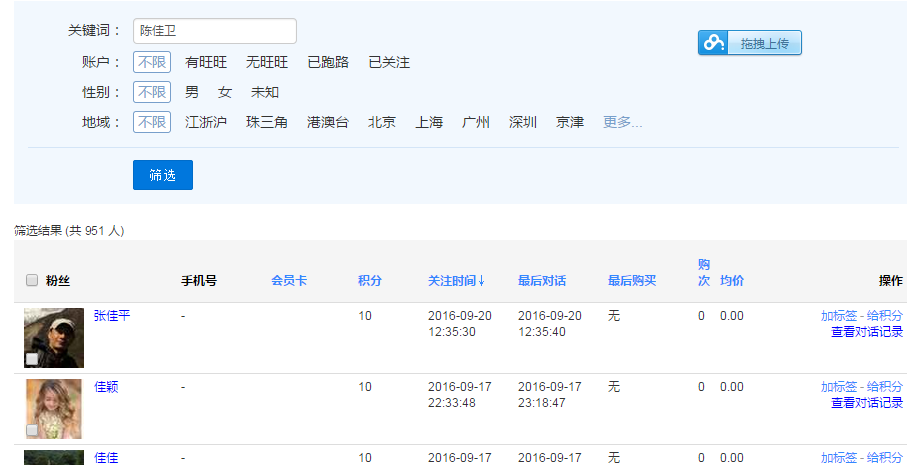Image resolution: width=907 pixels, height=465 pixels.
Task: Focus the 关键词 search input field
Action: click(x=215, y=31)
